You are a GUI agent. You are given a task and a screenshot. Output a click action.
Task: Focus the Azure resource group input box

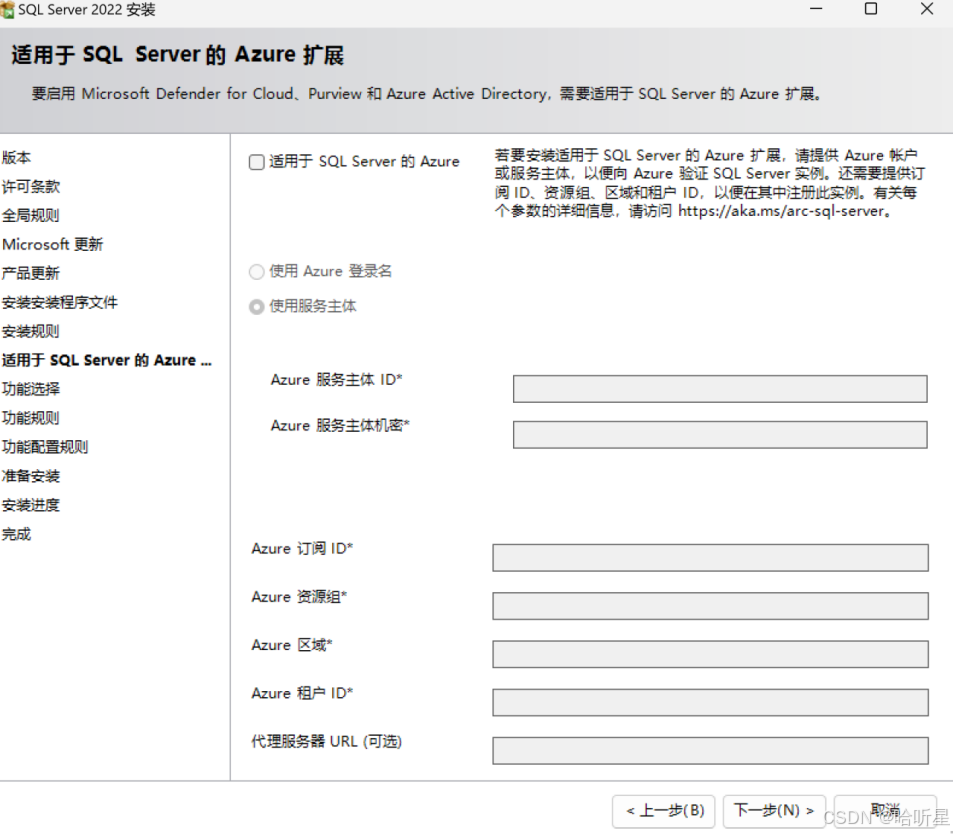click(710, 606)
